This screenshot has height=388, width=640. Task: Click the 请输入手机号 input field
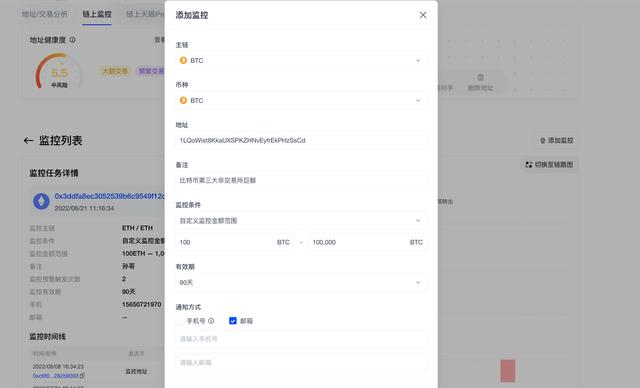pyautogui.click(x=301, y=339)
